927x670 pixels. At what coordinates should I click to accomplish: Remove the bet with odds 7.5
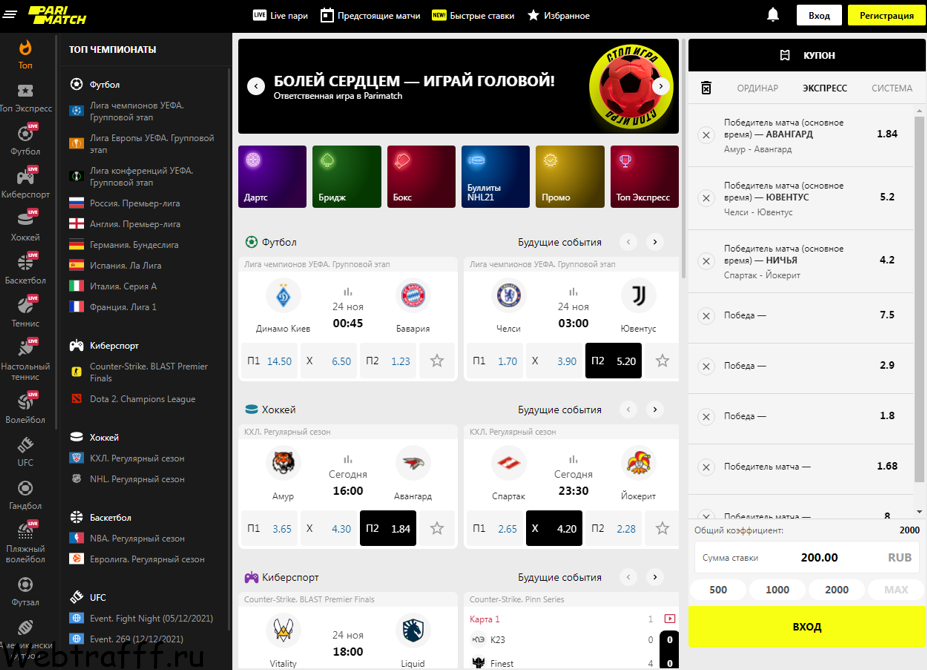click(706, 316)
